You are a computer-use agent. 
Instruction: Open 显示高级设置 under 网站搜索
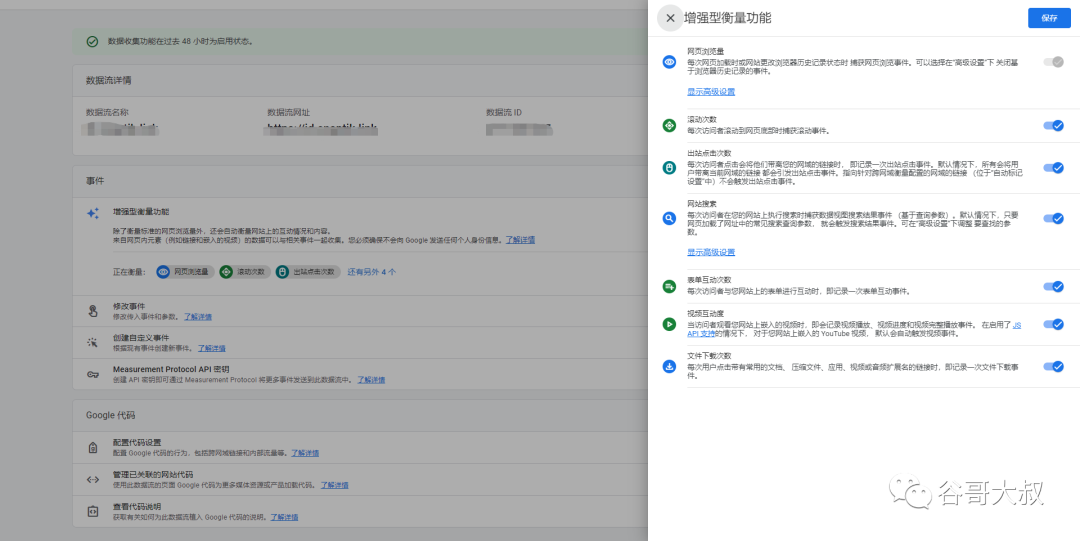pyautogui.click(x=711, y=252)
